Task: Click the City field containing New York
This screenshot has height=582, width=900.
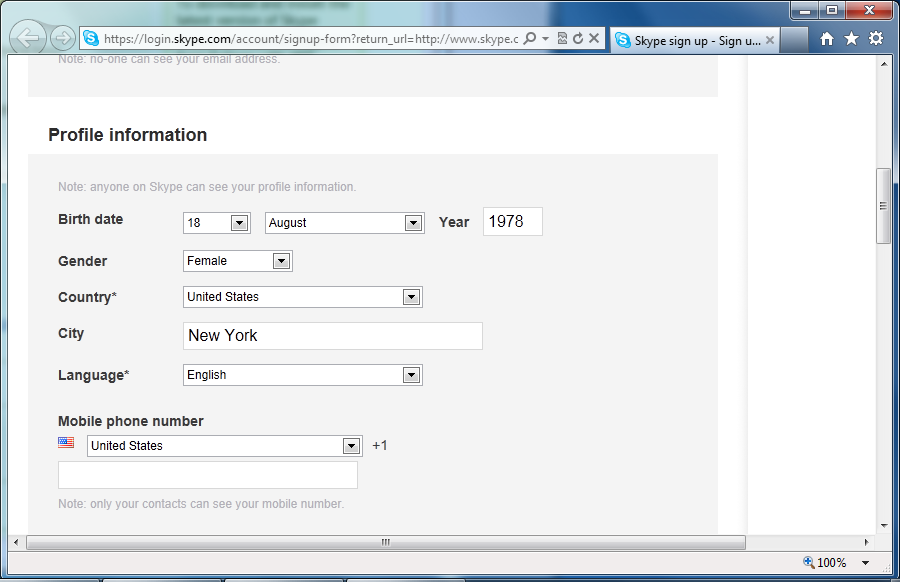Action: 332,336
